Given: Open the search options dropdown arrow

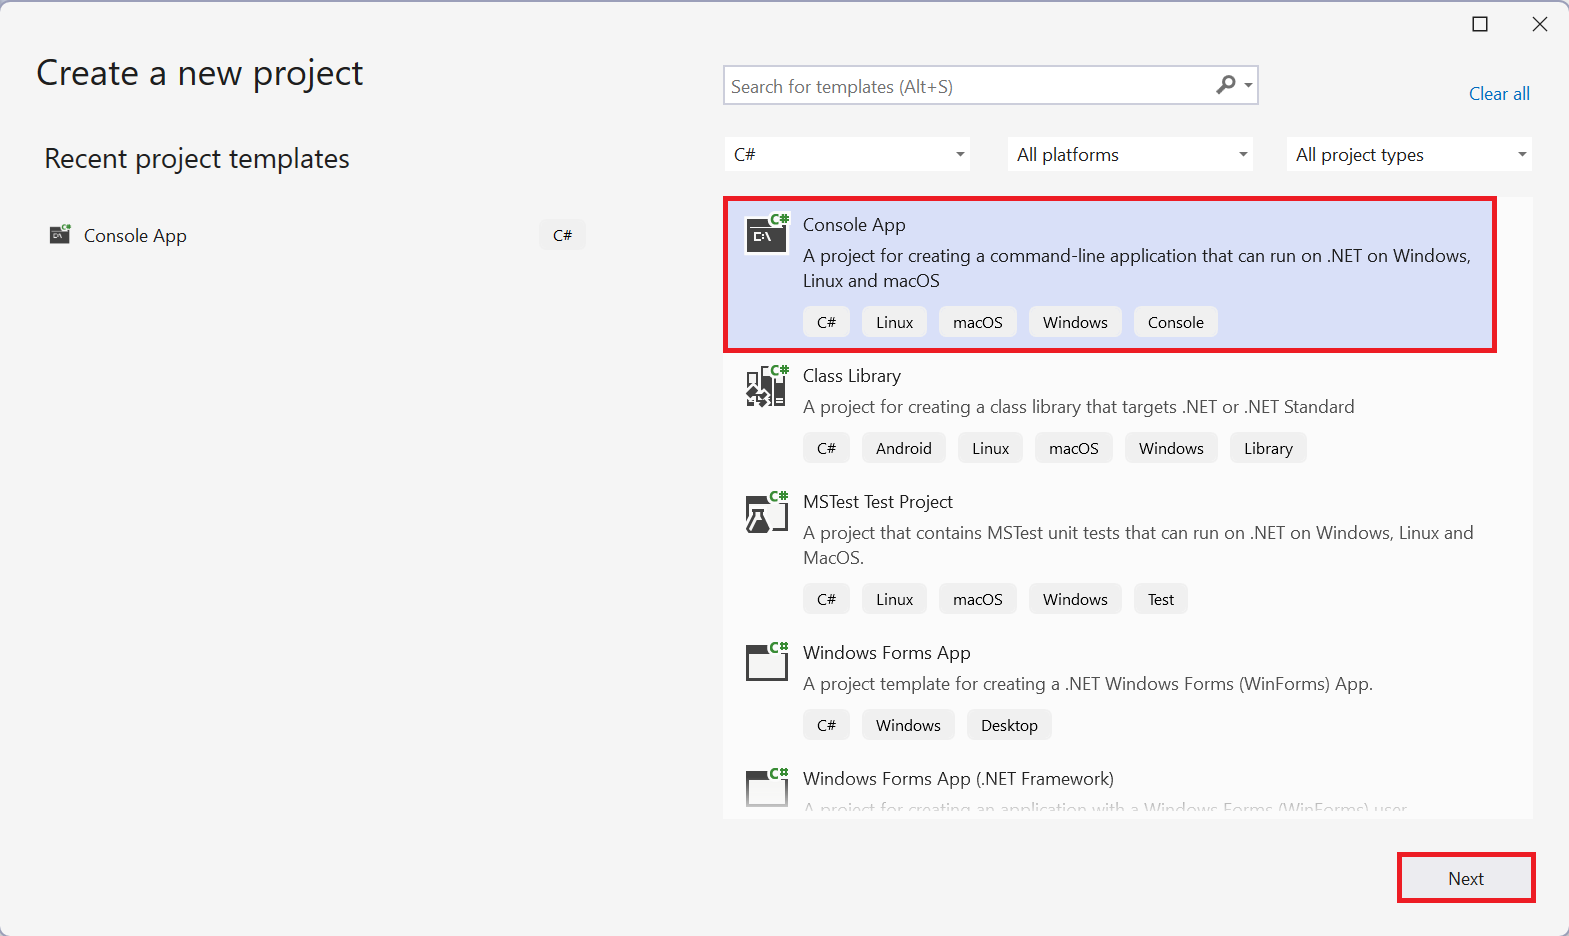Looking at the screenshot, I should coord(1248,86).
